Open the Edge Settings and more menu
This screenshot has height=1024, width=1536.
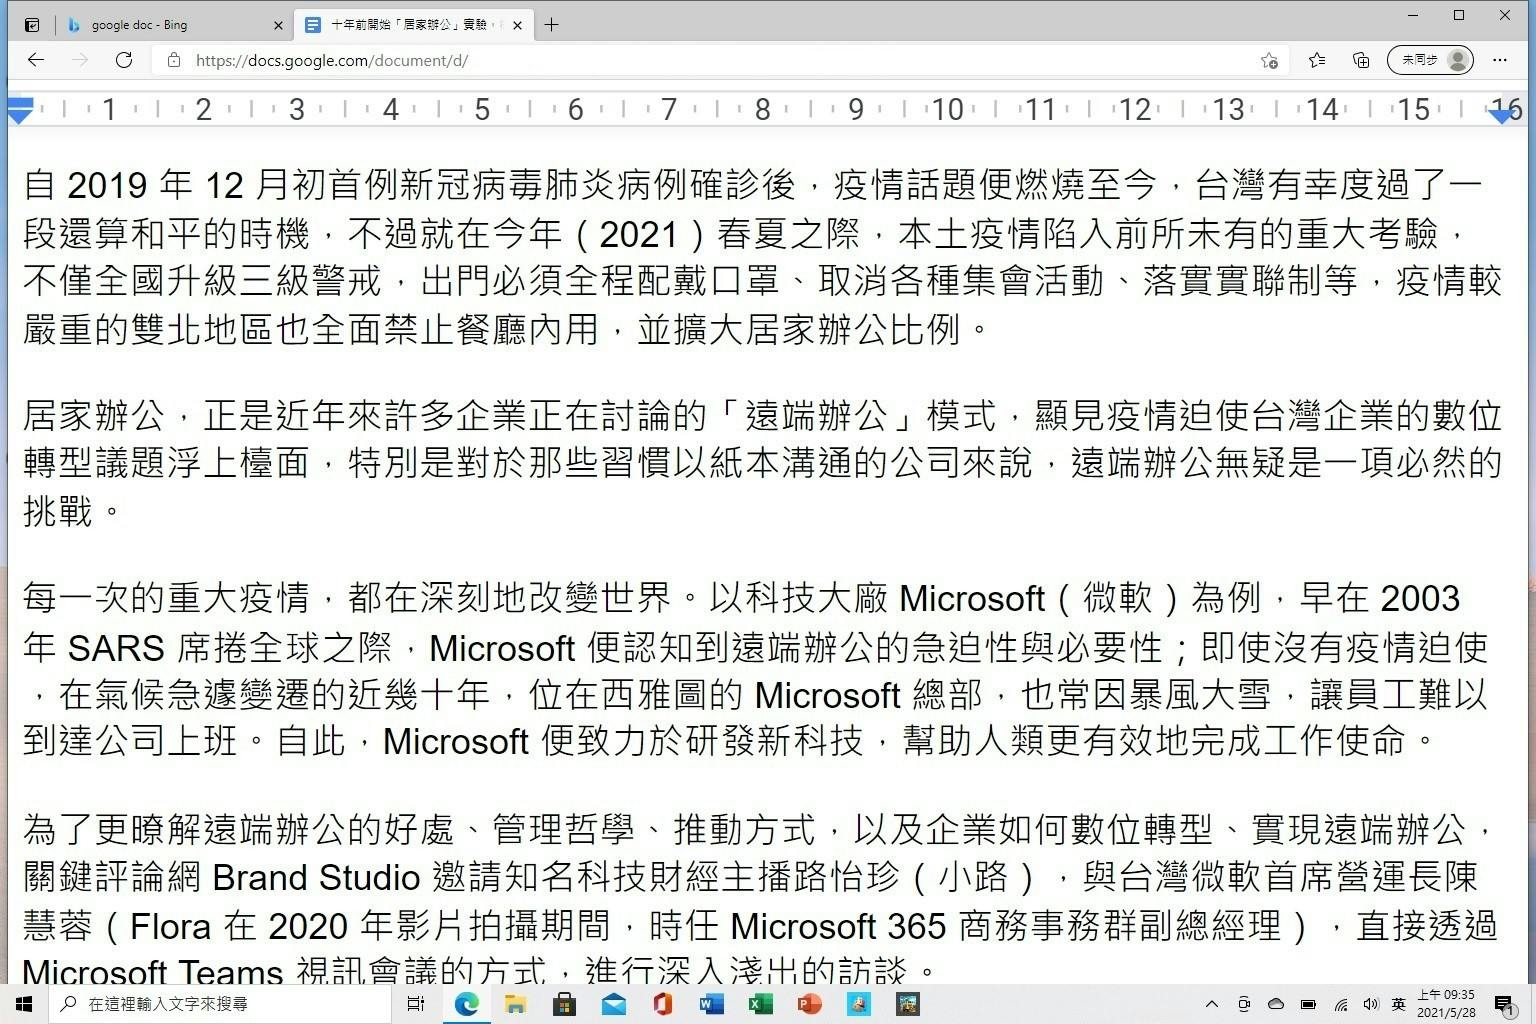pos(1499,60)
